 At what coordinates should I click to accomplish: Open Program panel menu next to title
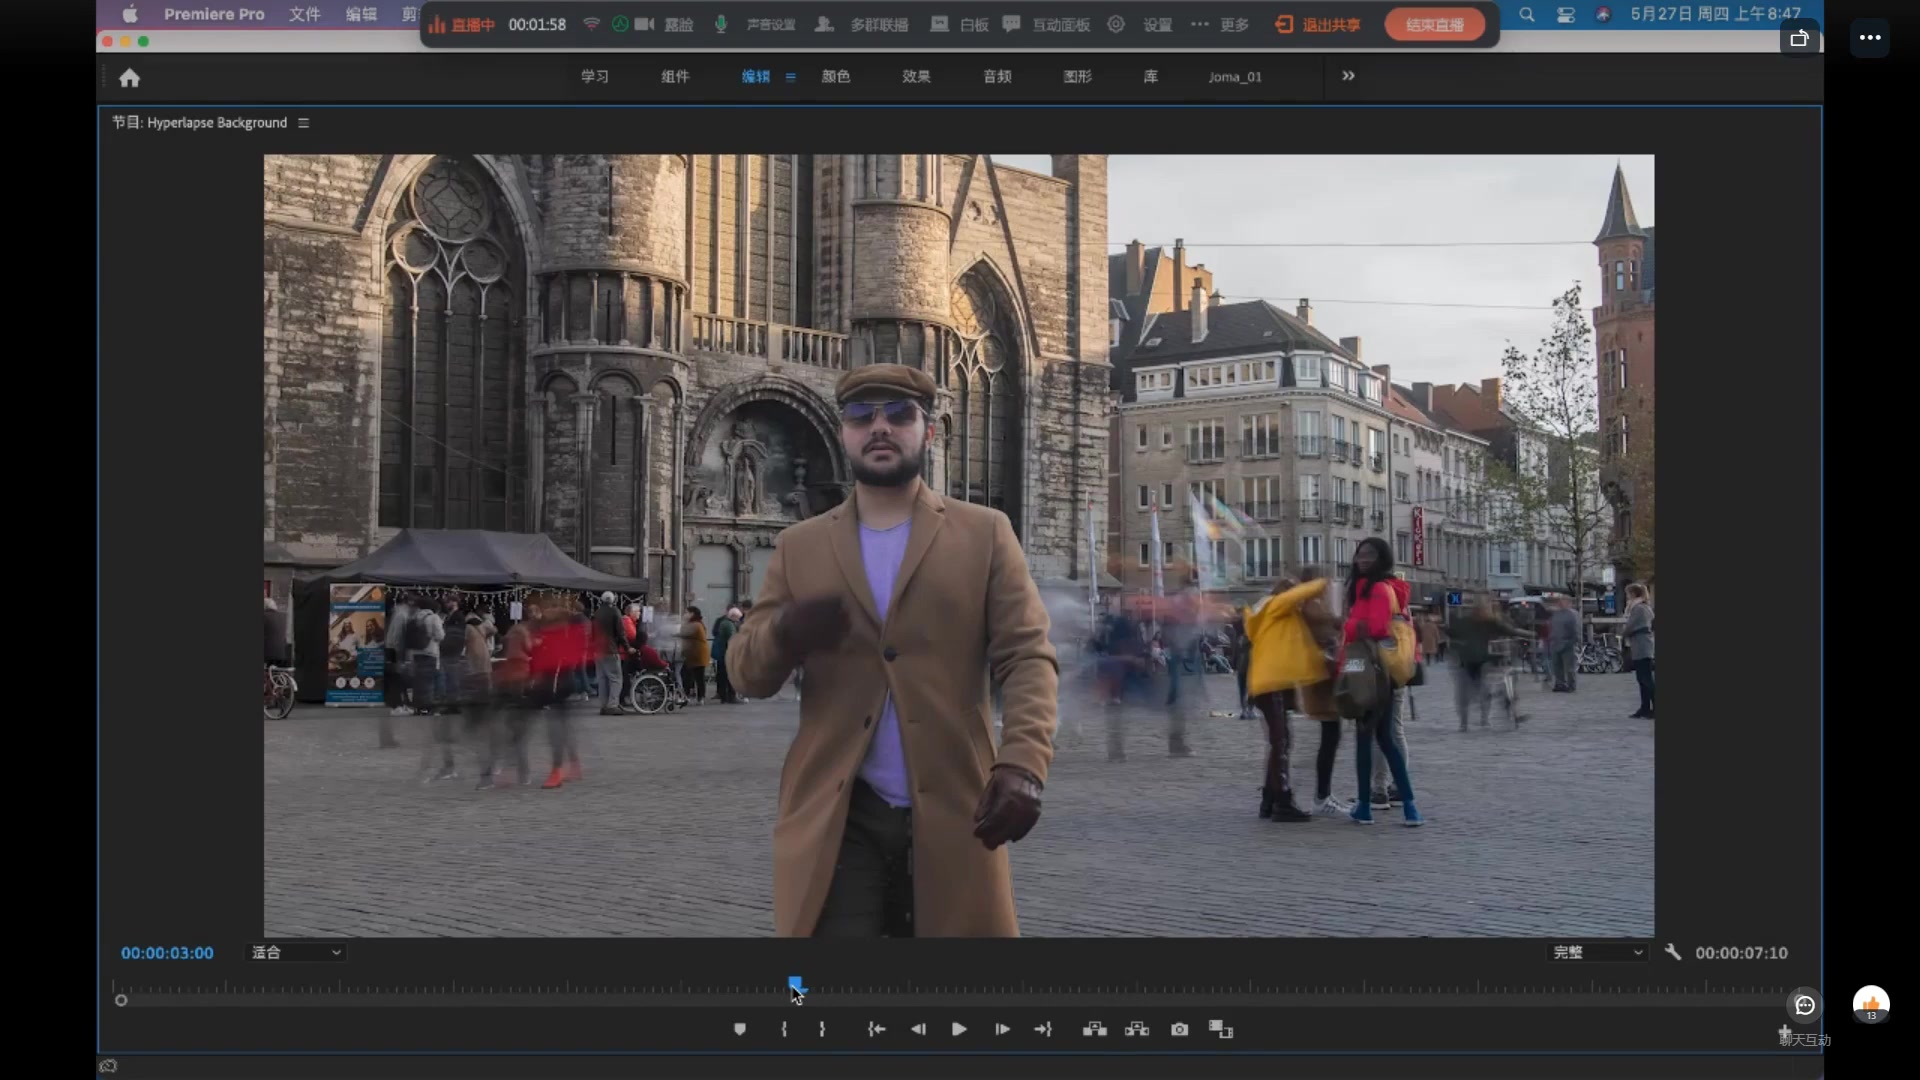(303, 123)
